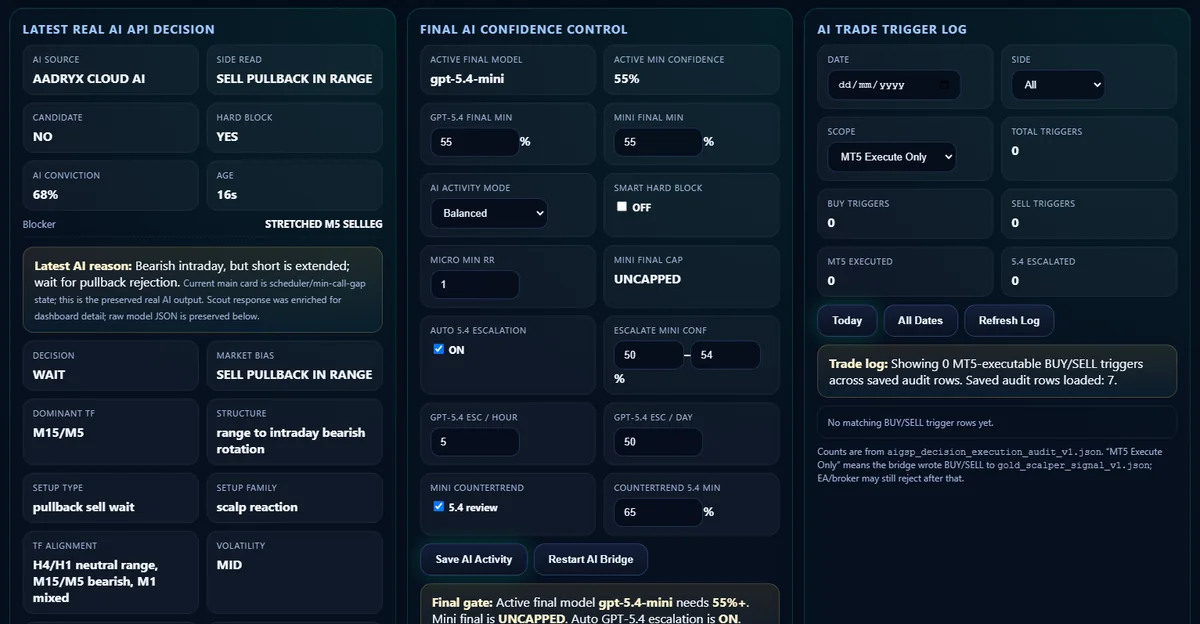Viewport: 1200px width, 624px height.
Task: Click the MT5 Executed count
Action: tap(831, 281)
